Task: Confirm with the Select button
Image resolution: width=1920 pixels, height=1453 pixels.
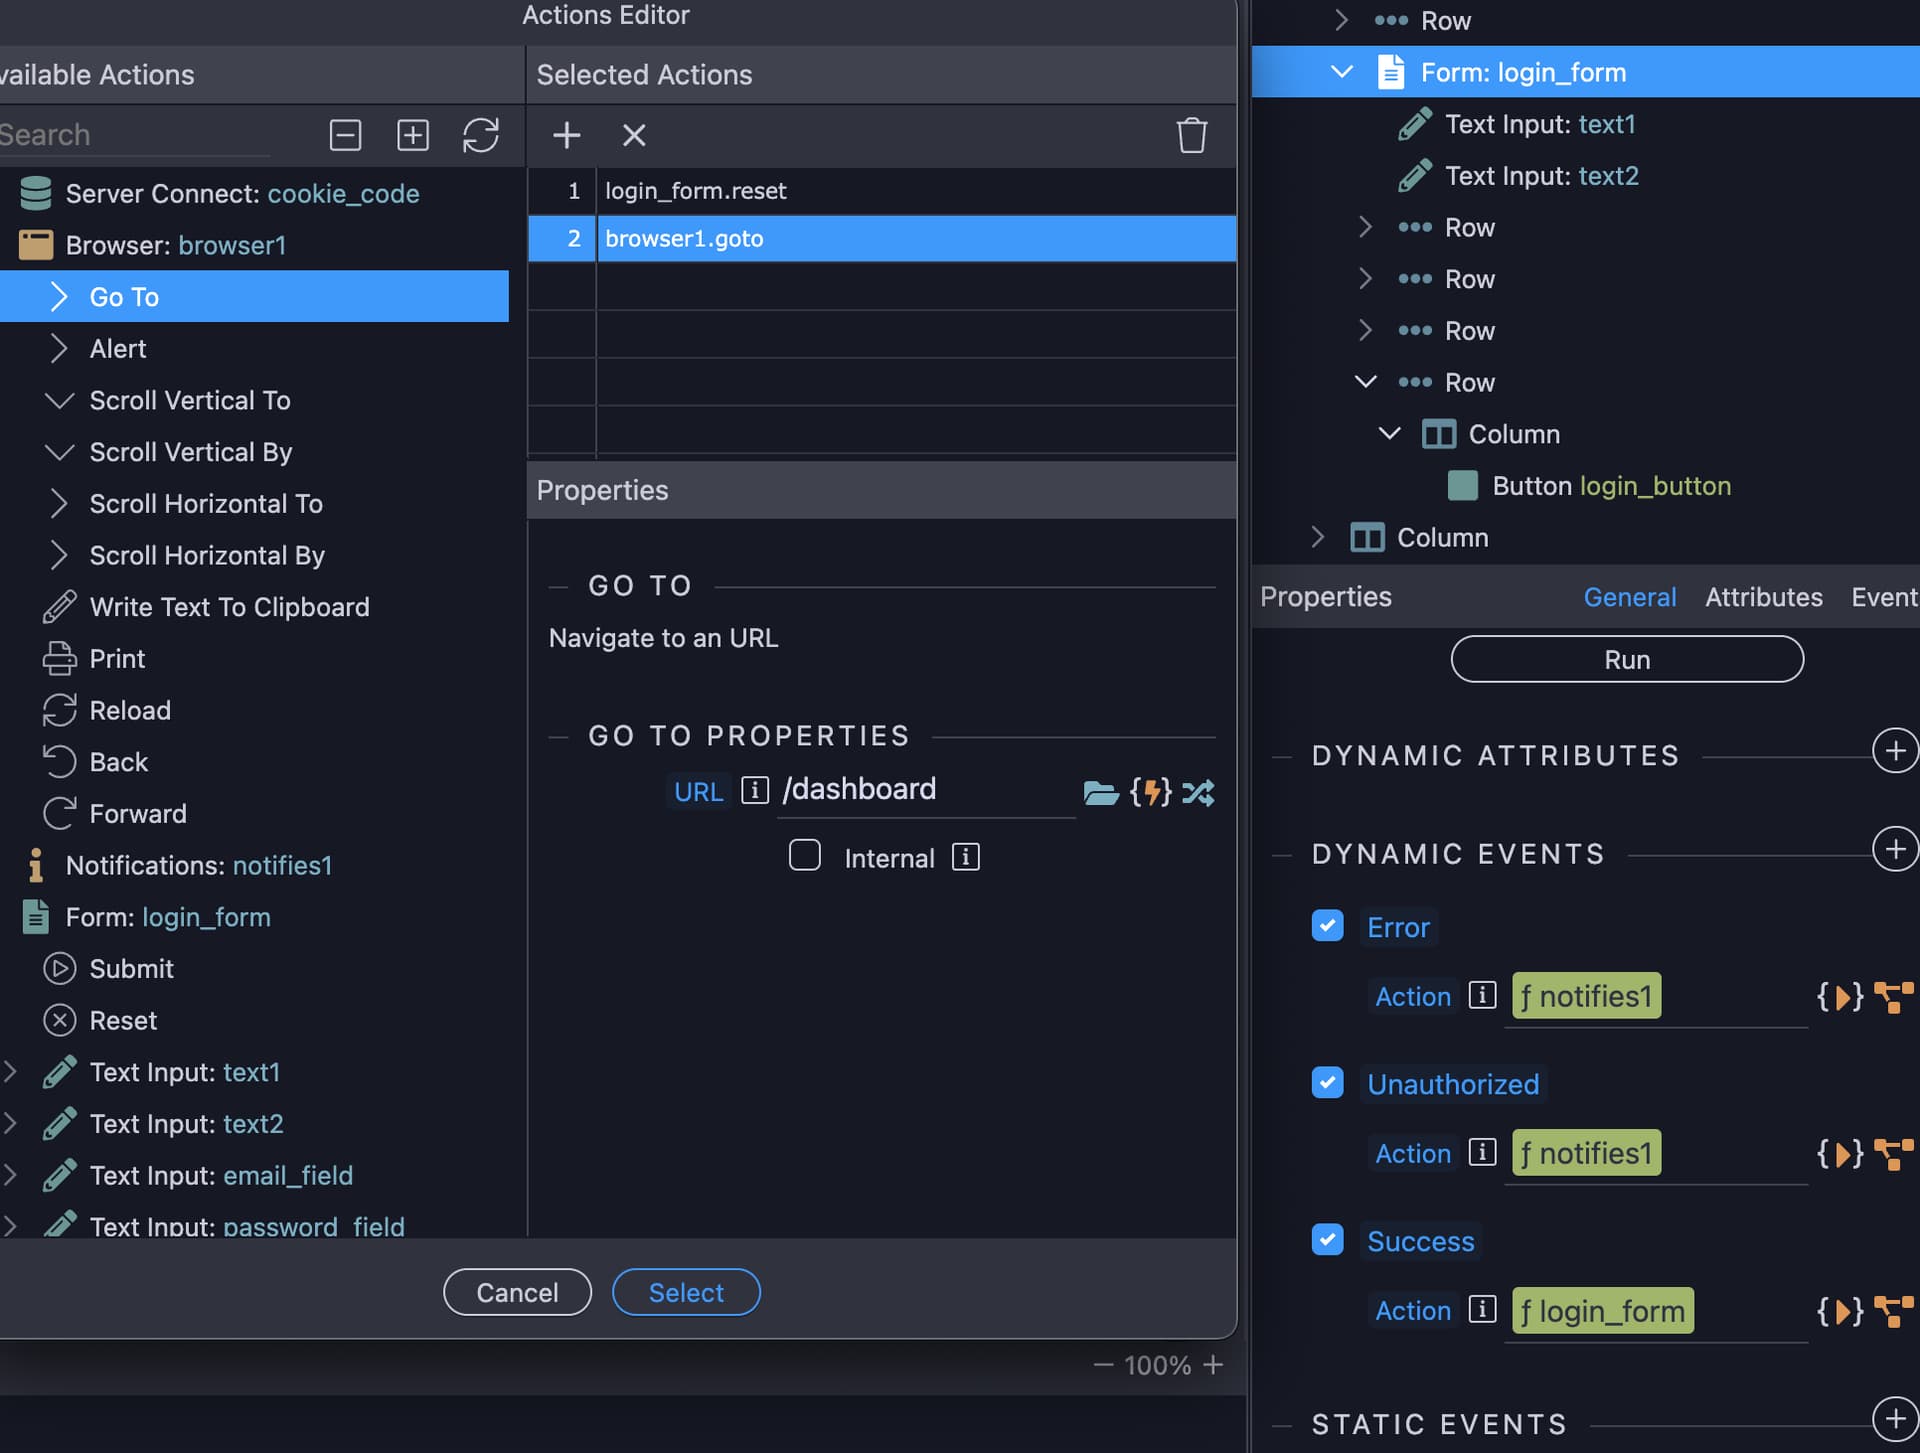Action: coord(686,1292)
